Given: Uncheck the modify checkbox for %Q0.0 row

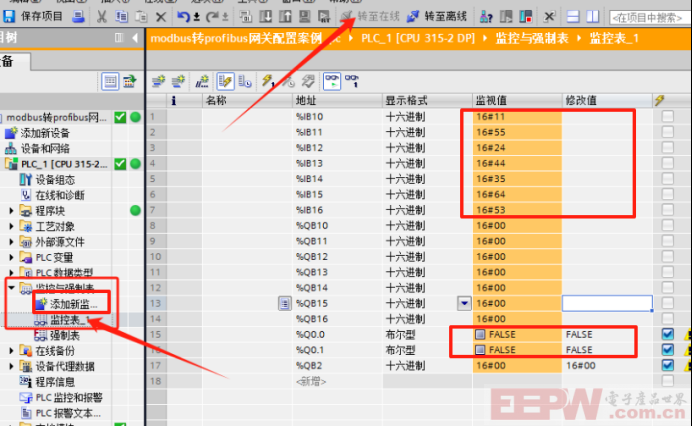Looking at the screenshot, I should coord(668,334).
